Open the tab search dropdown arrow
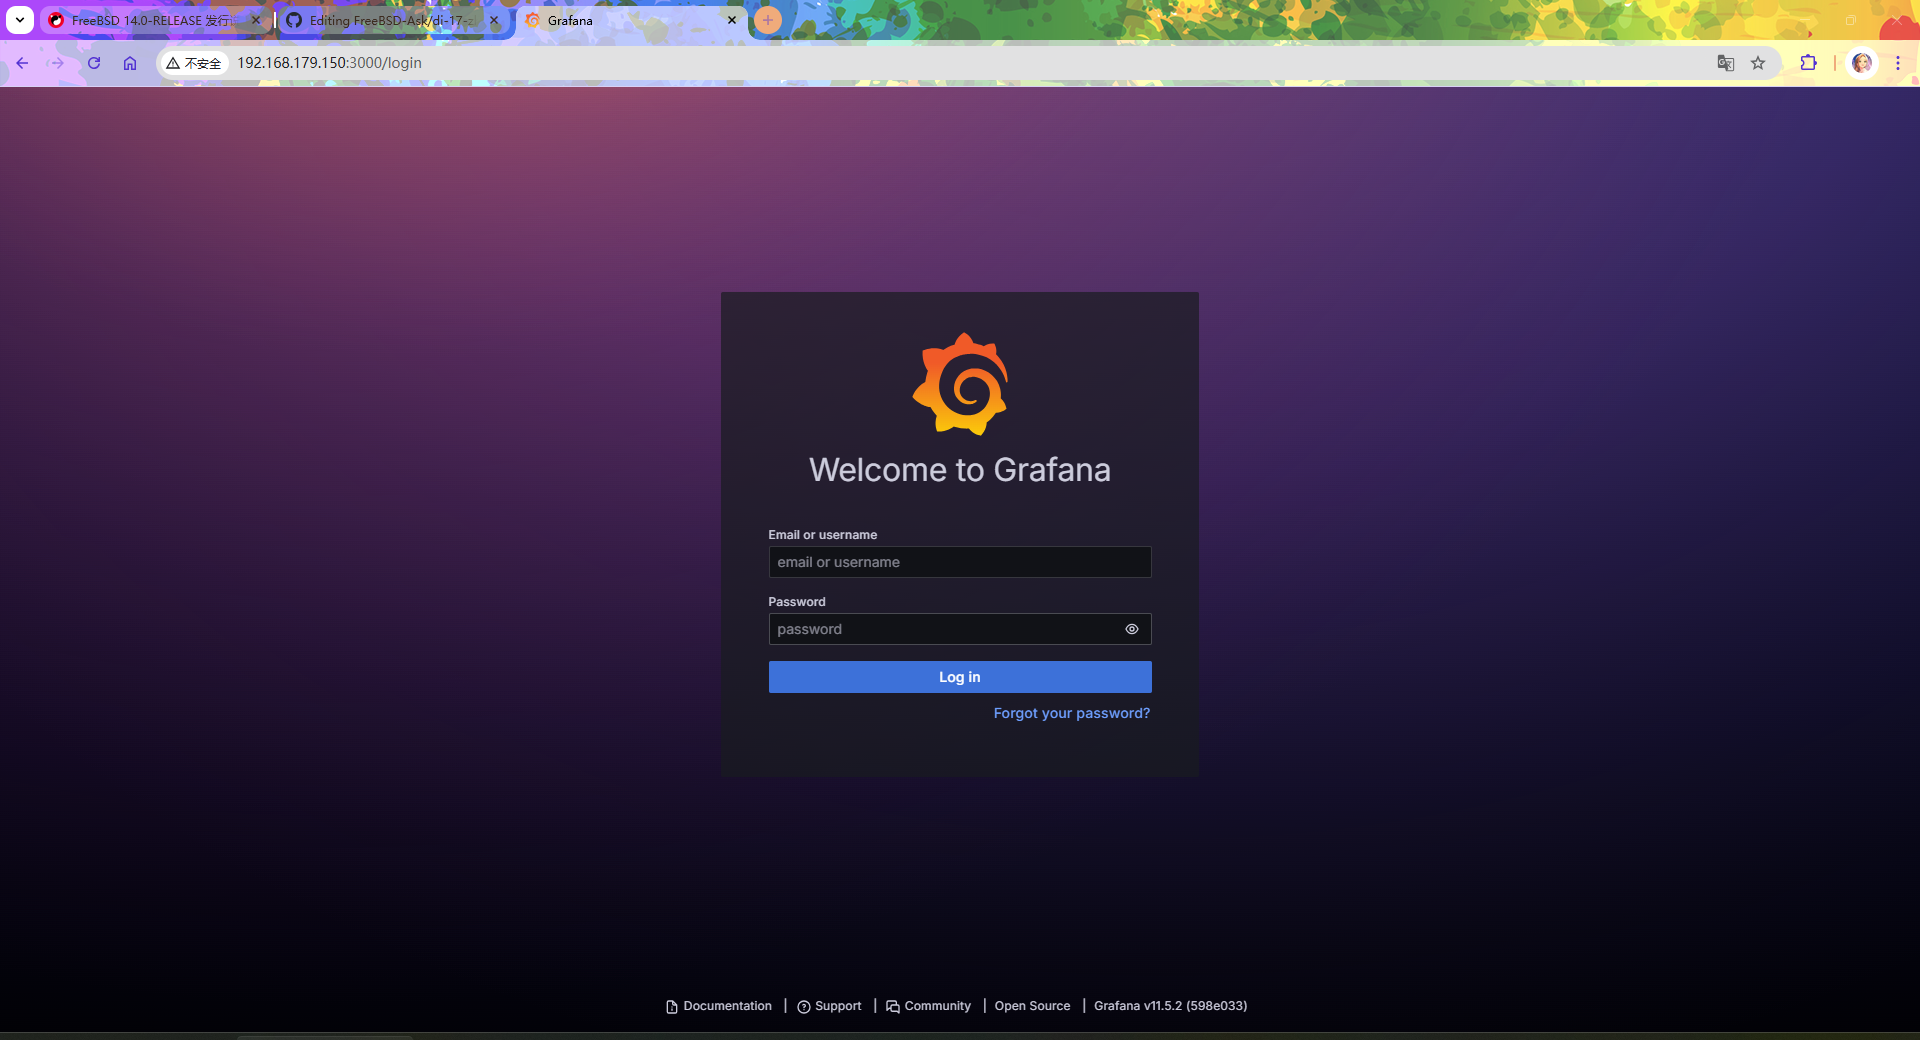1920x1040 pixels. [20, 20]
